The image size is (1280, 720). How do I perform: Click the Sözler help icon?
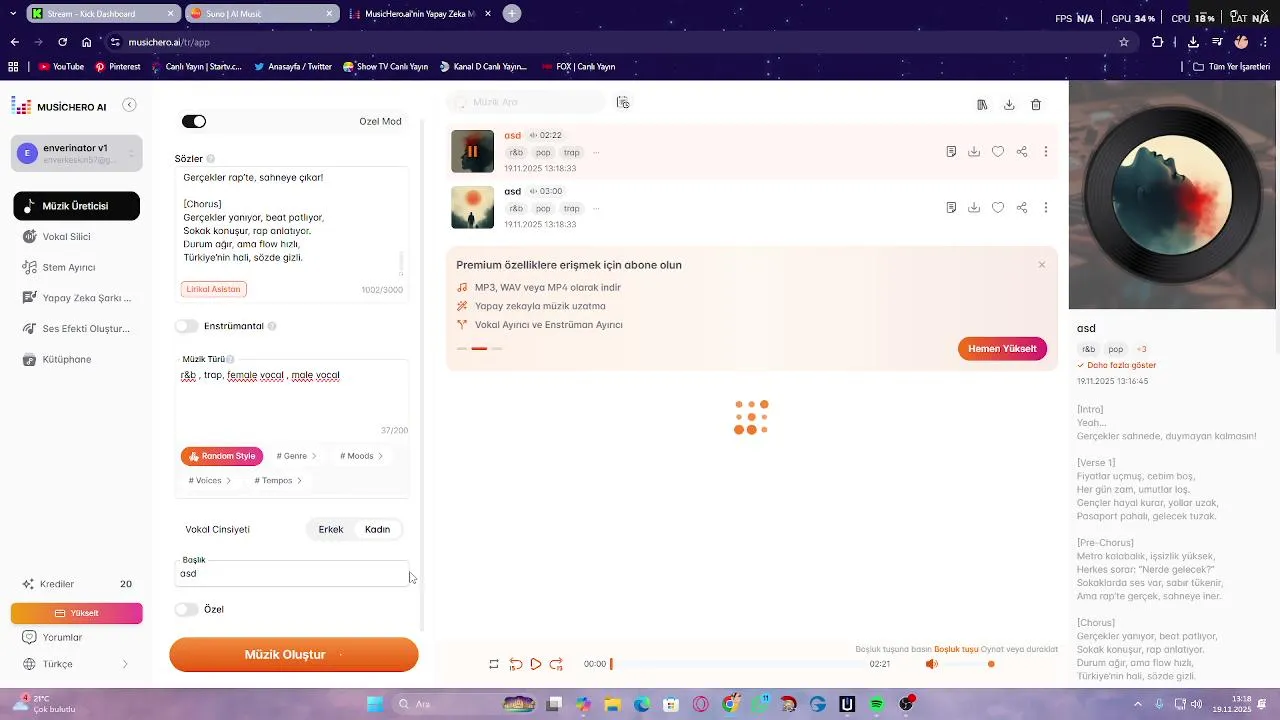click(x=210, y=159)
